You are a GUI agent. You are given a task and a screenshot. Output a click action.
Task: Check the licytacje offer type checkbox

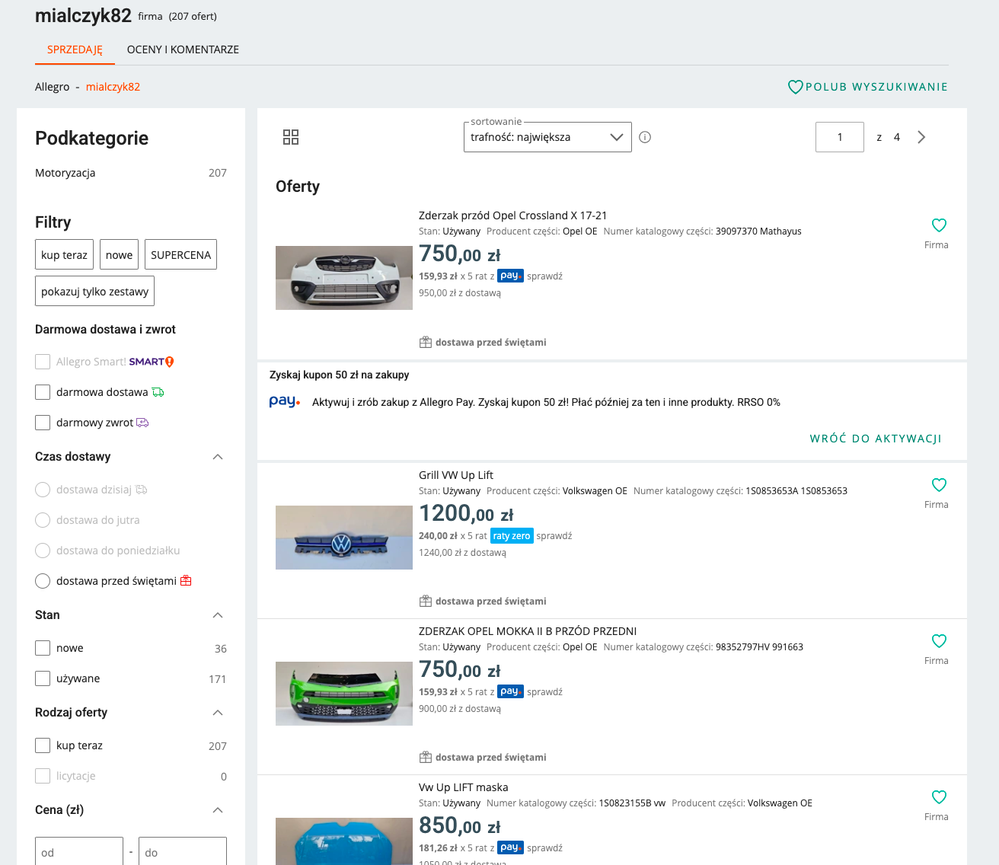43,776
